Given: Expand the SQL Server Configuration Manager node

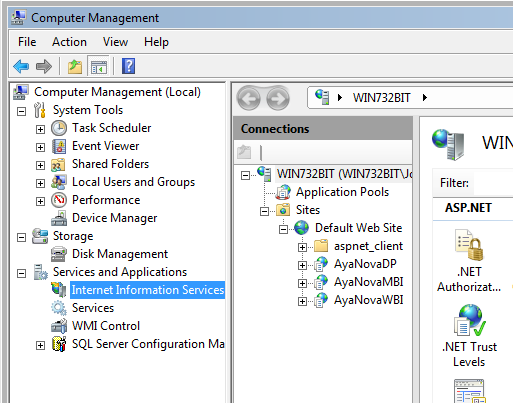Looking at the screenshot, I should pos(40,345).
